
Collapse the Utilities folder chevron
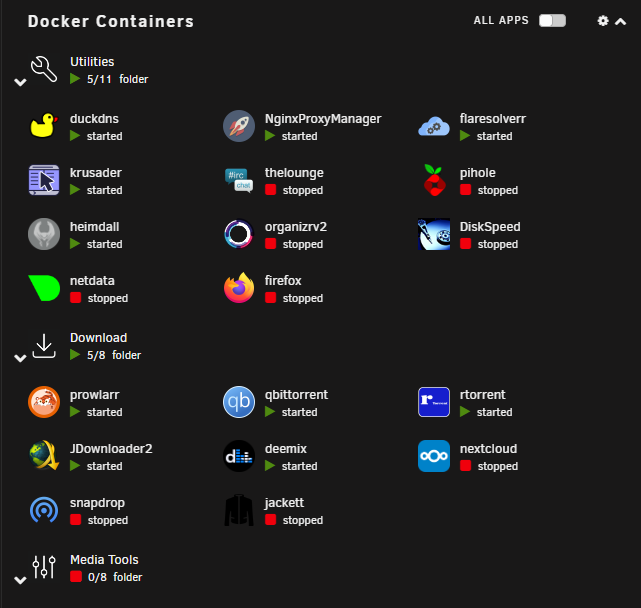[20, 82]
